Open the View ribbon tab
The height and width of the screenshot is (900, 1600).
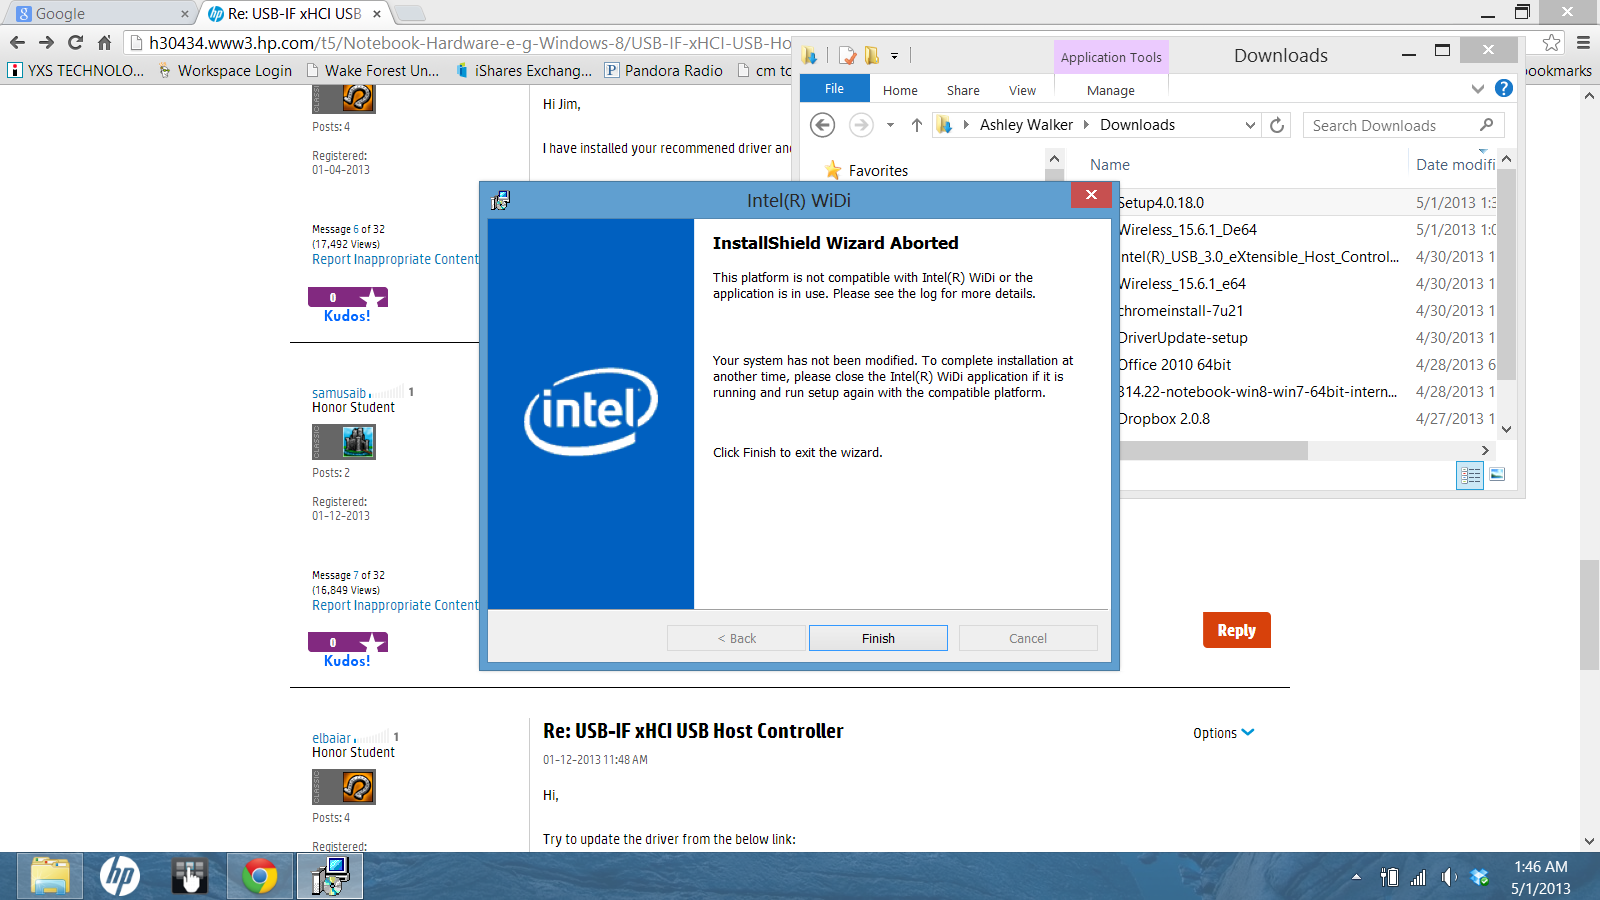coord(1022,90)
